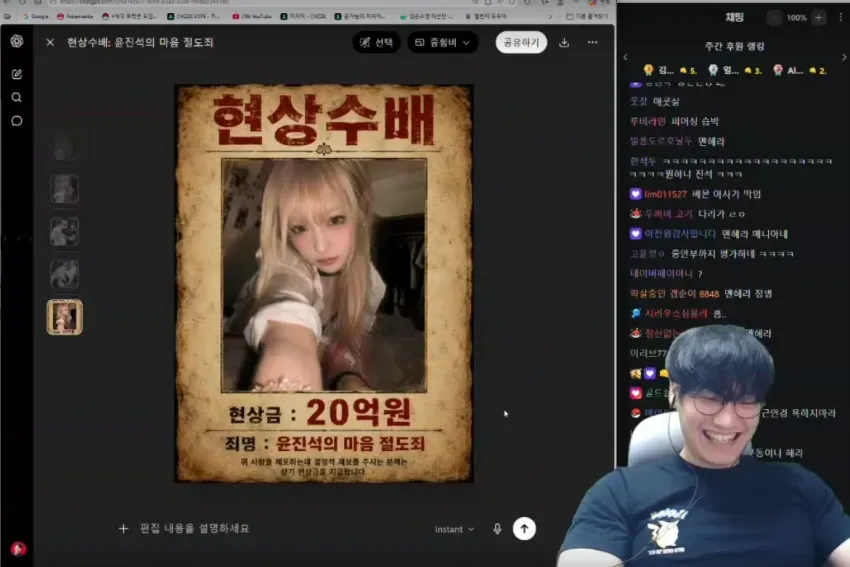The width and height of the screenshot is (850, 567).
Task: Send edit prompt with up-arrow button
Action: tap(524, 529)
